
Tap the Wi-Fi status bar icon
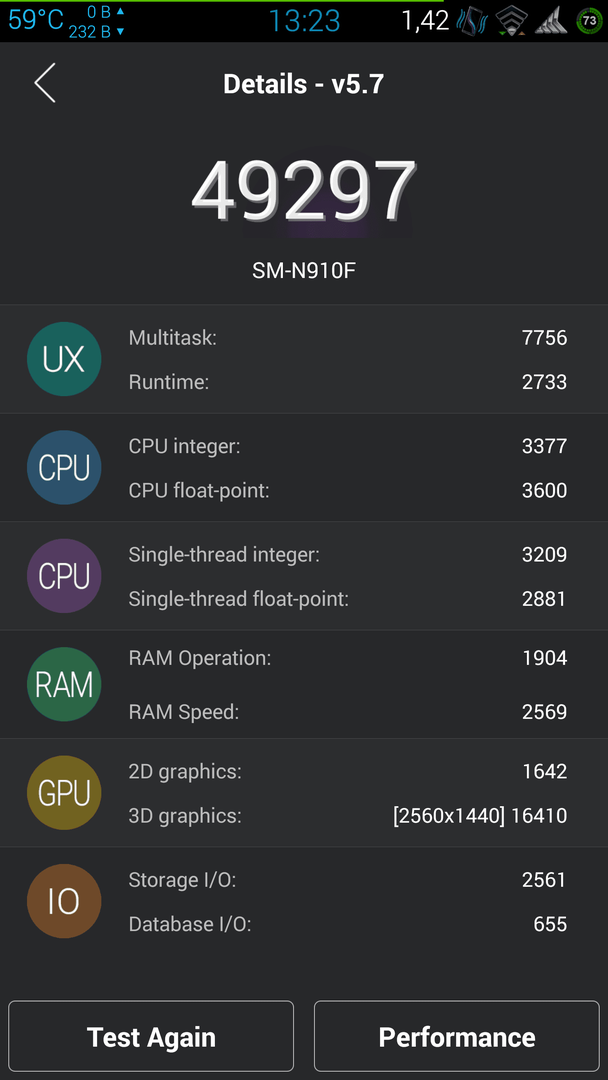coord(512,21)
